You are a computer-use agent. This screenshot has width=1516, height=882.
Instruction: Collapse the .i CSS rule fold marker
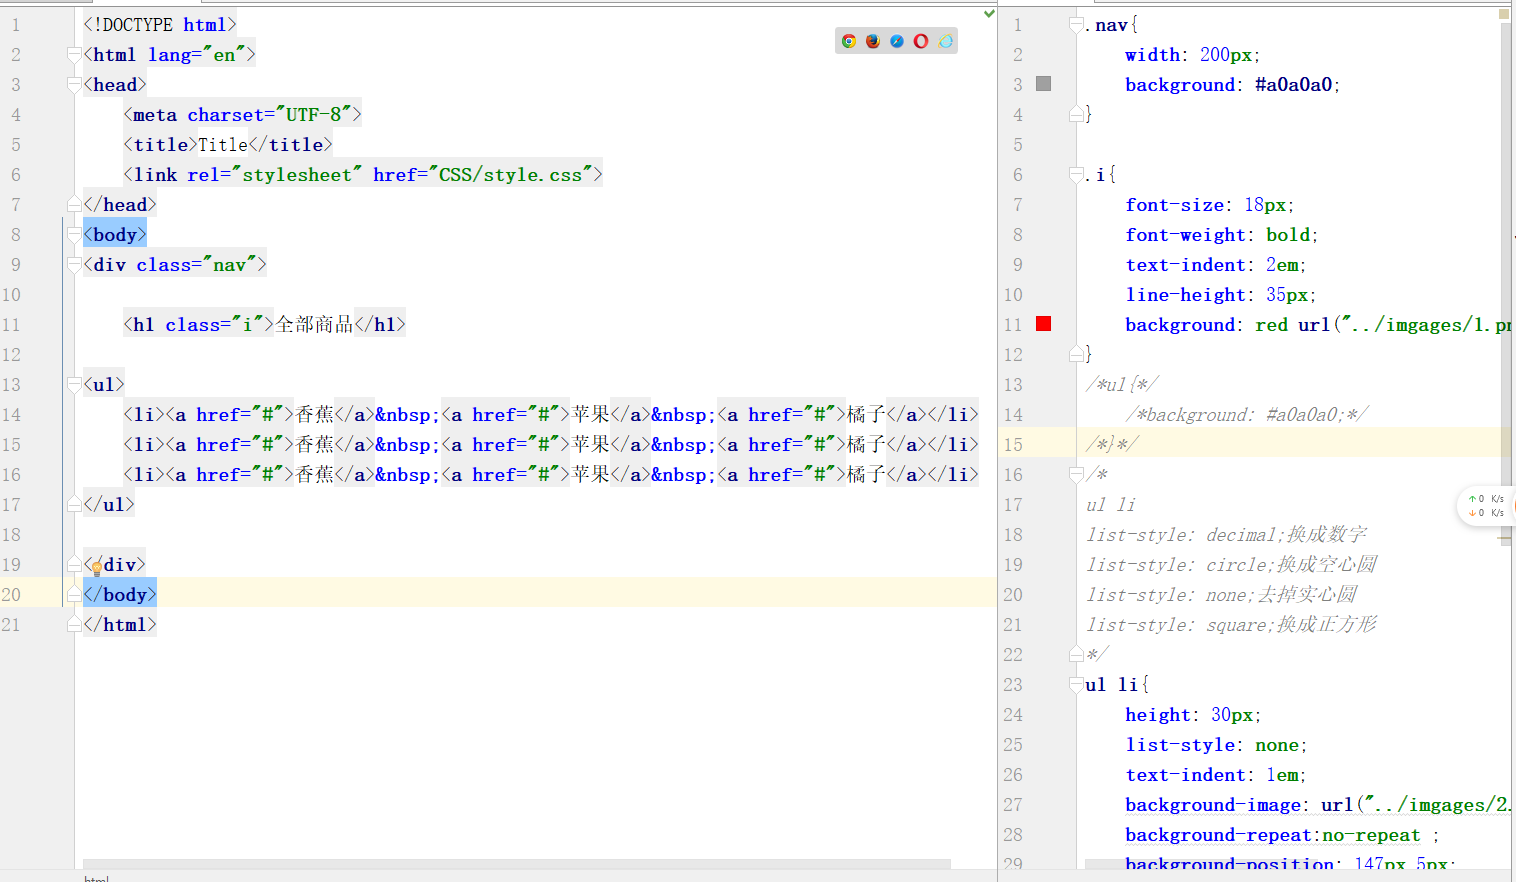click(x=1076, y=174)
